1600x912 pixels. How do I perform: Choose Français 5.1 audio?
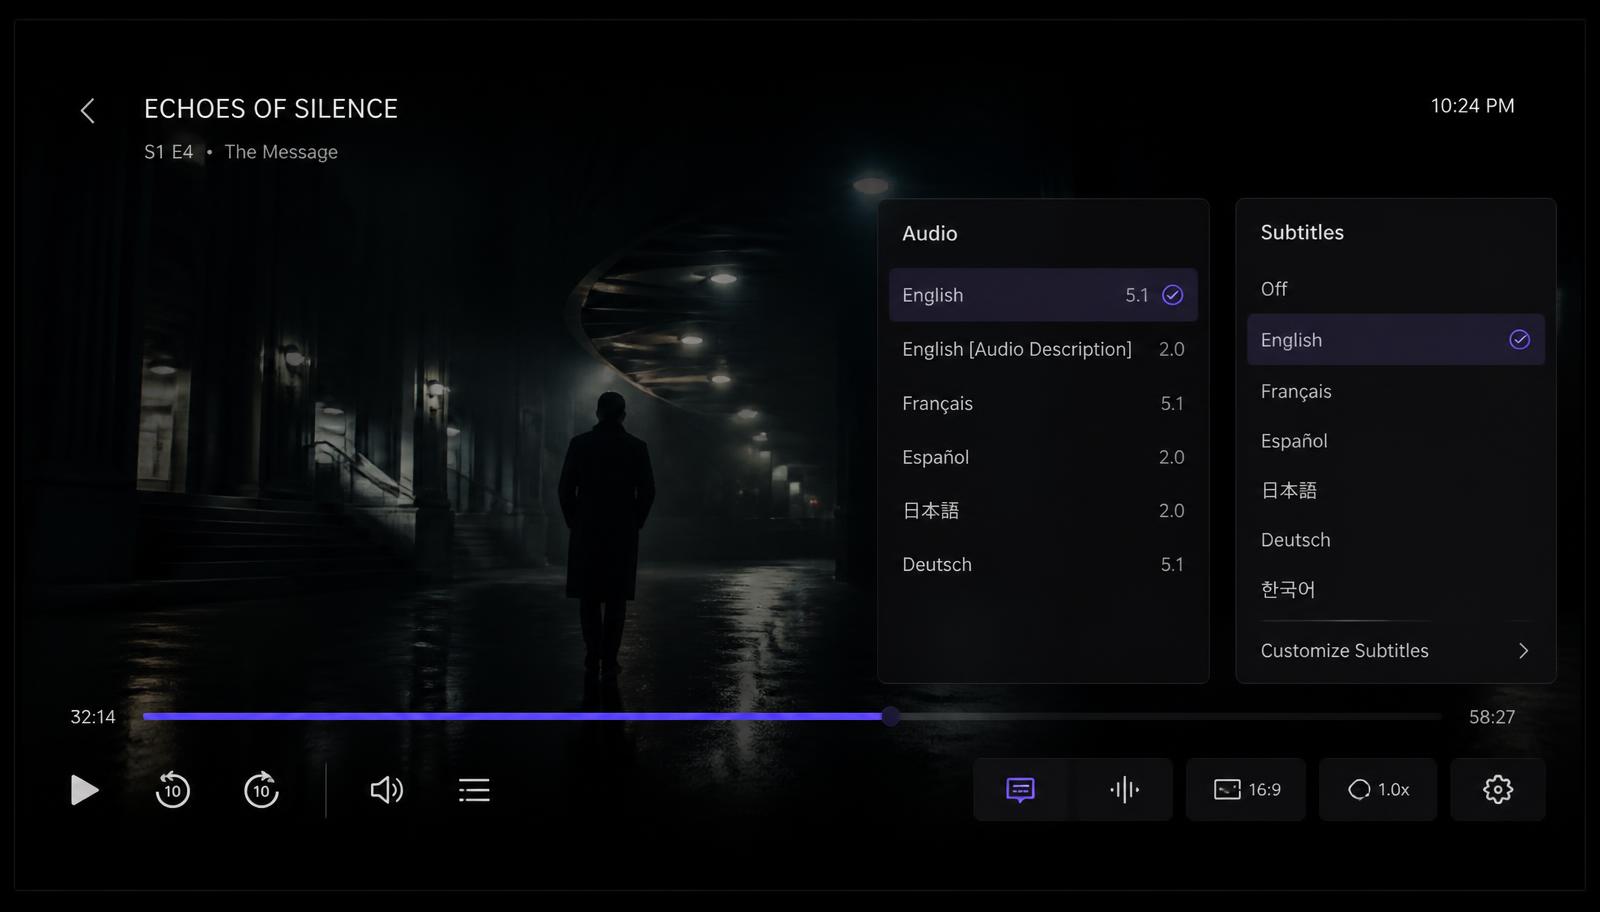[1043, 403]
